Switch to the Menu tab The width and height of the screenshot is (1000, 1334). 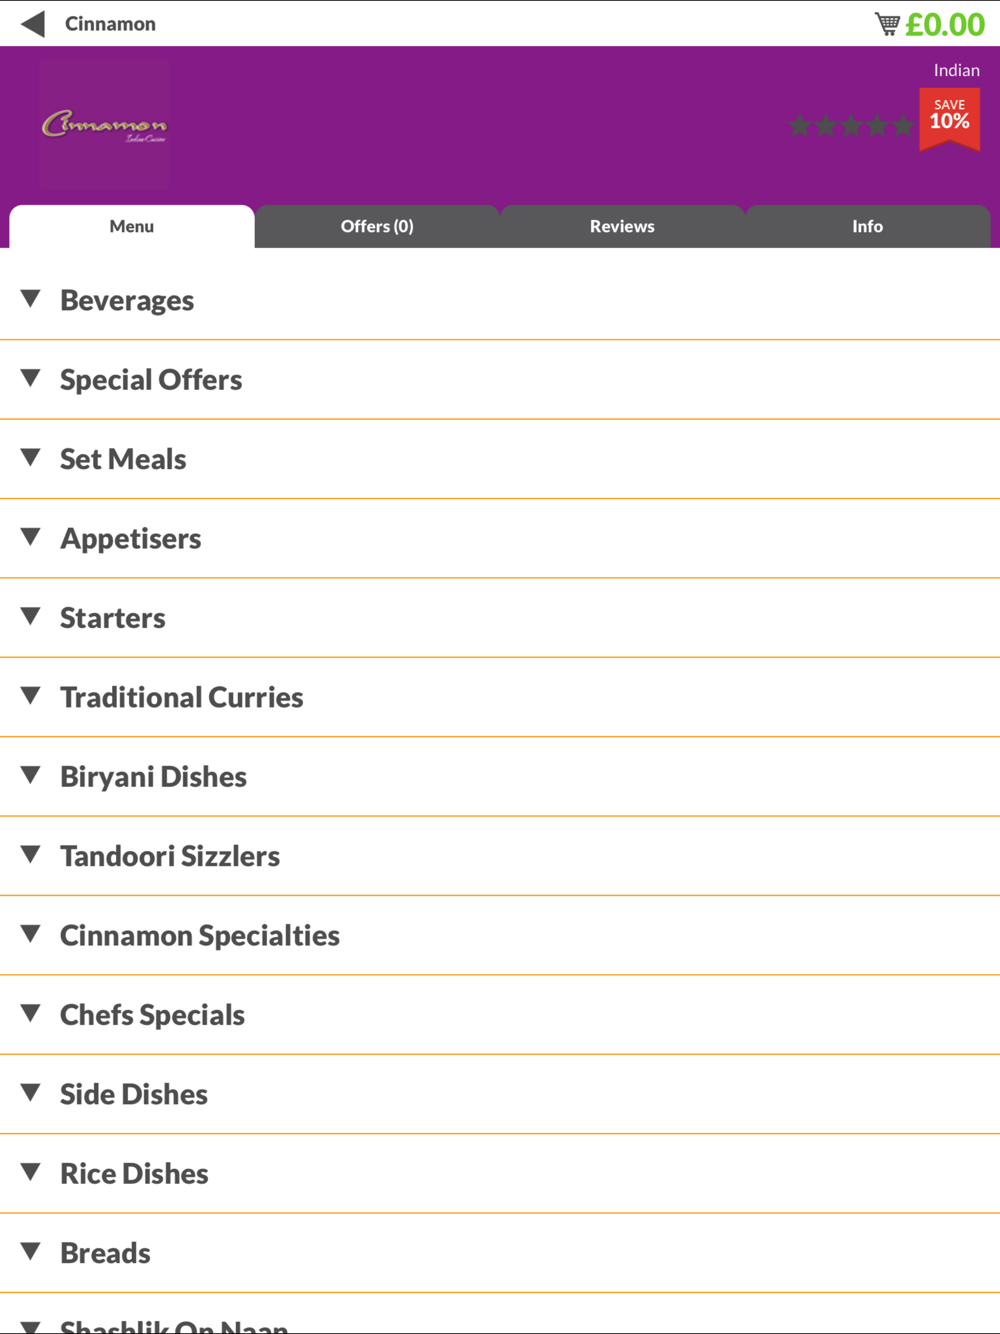tap(132, 226)
